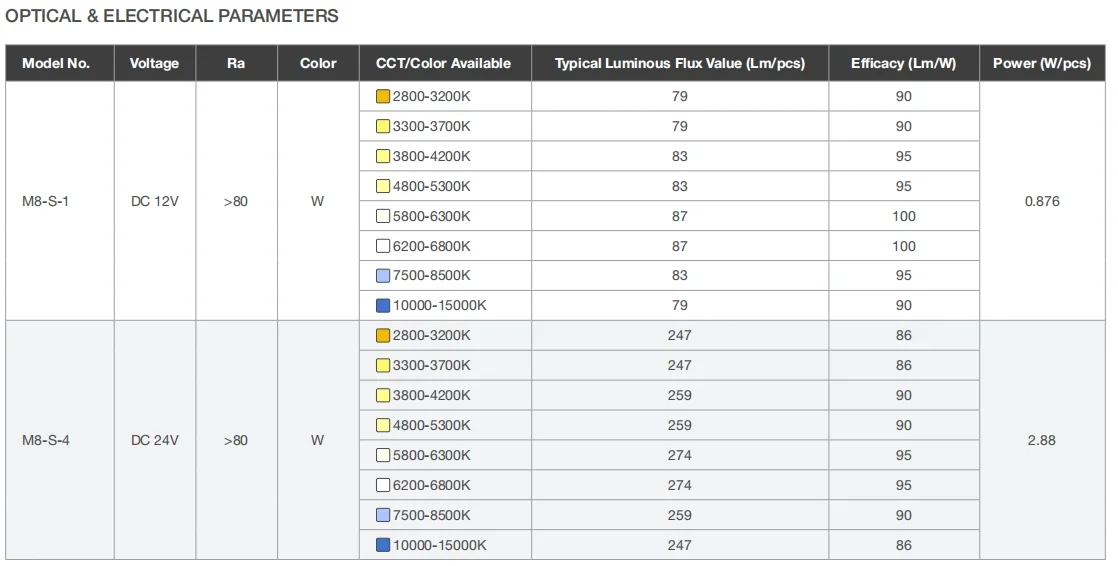1118x566 pixels.
Task: Click the yellow 3300-3700K swatch for M8-S-4
Action: click(382, 366)
